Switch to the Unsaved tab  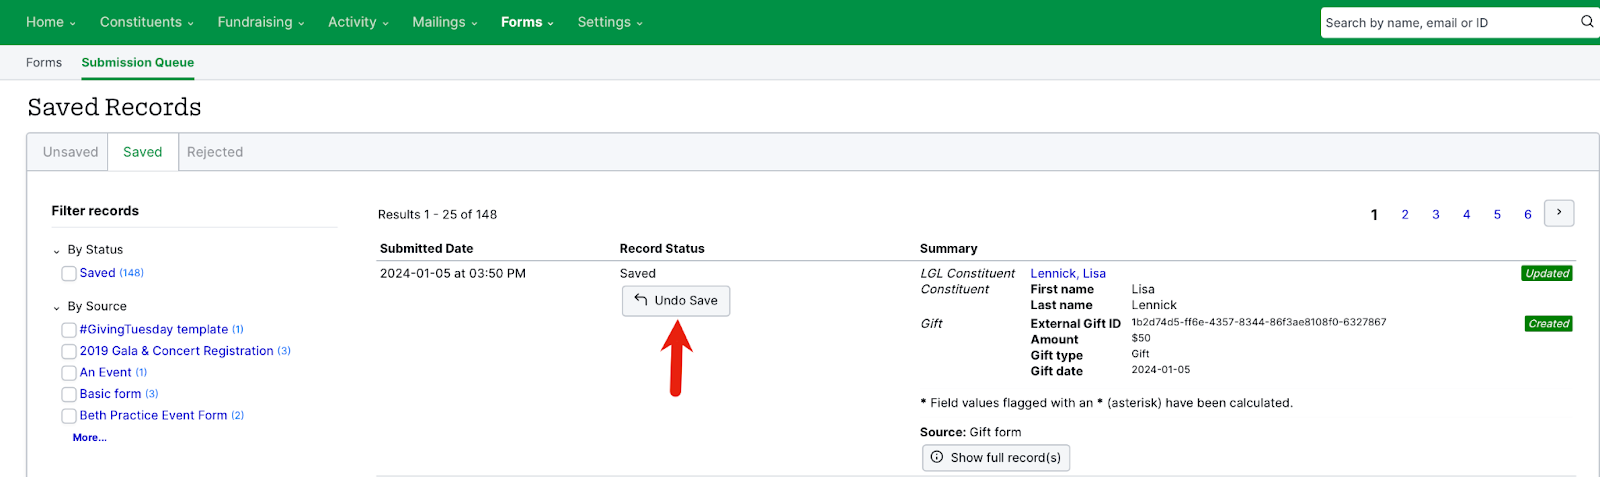pyautogui.click(x=70, y=152)
